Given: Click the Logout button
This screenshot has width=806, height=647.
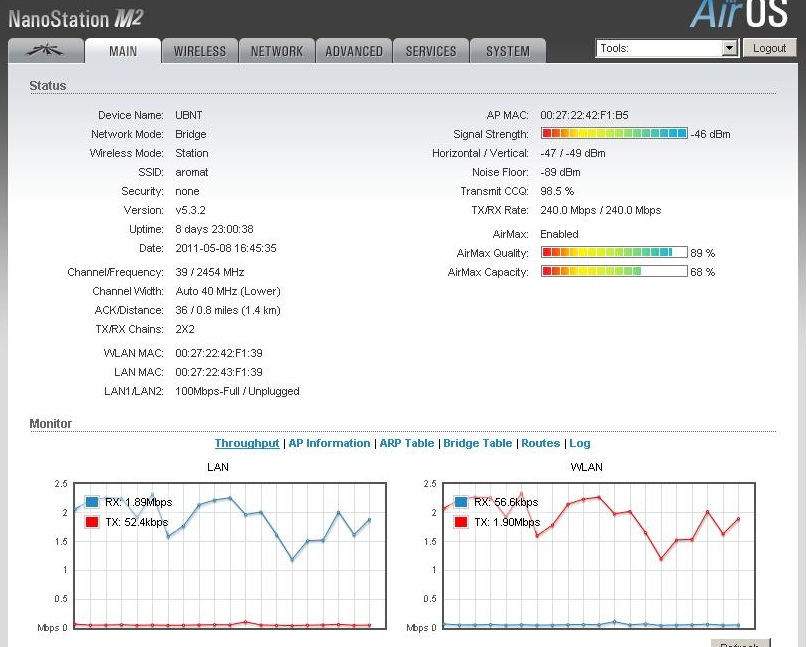Looking at the screenshot, I should tap(770, 48).
